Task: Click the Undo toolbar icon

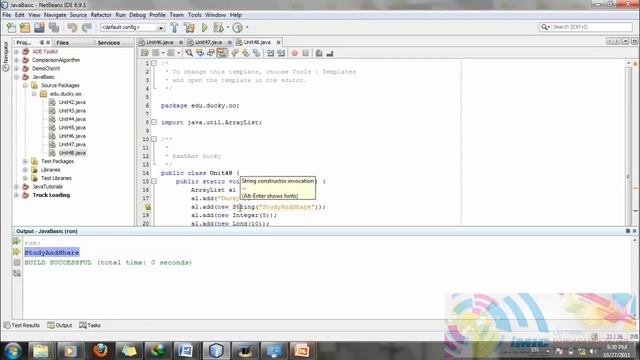Action: pyautogui.click(x=72, y=27)
